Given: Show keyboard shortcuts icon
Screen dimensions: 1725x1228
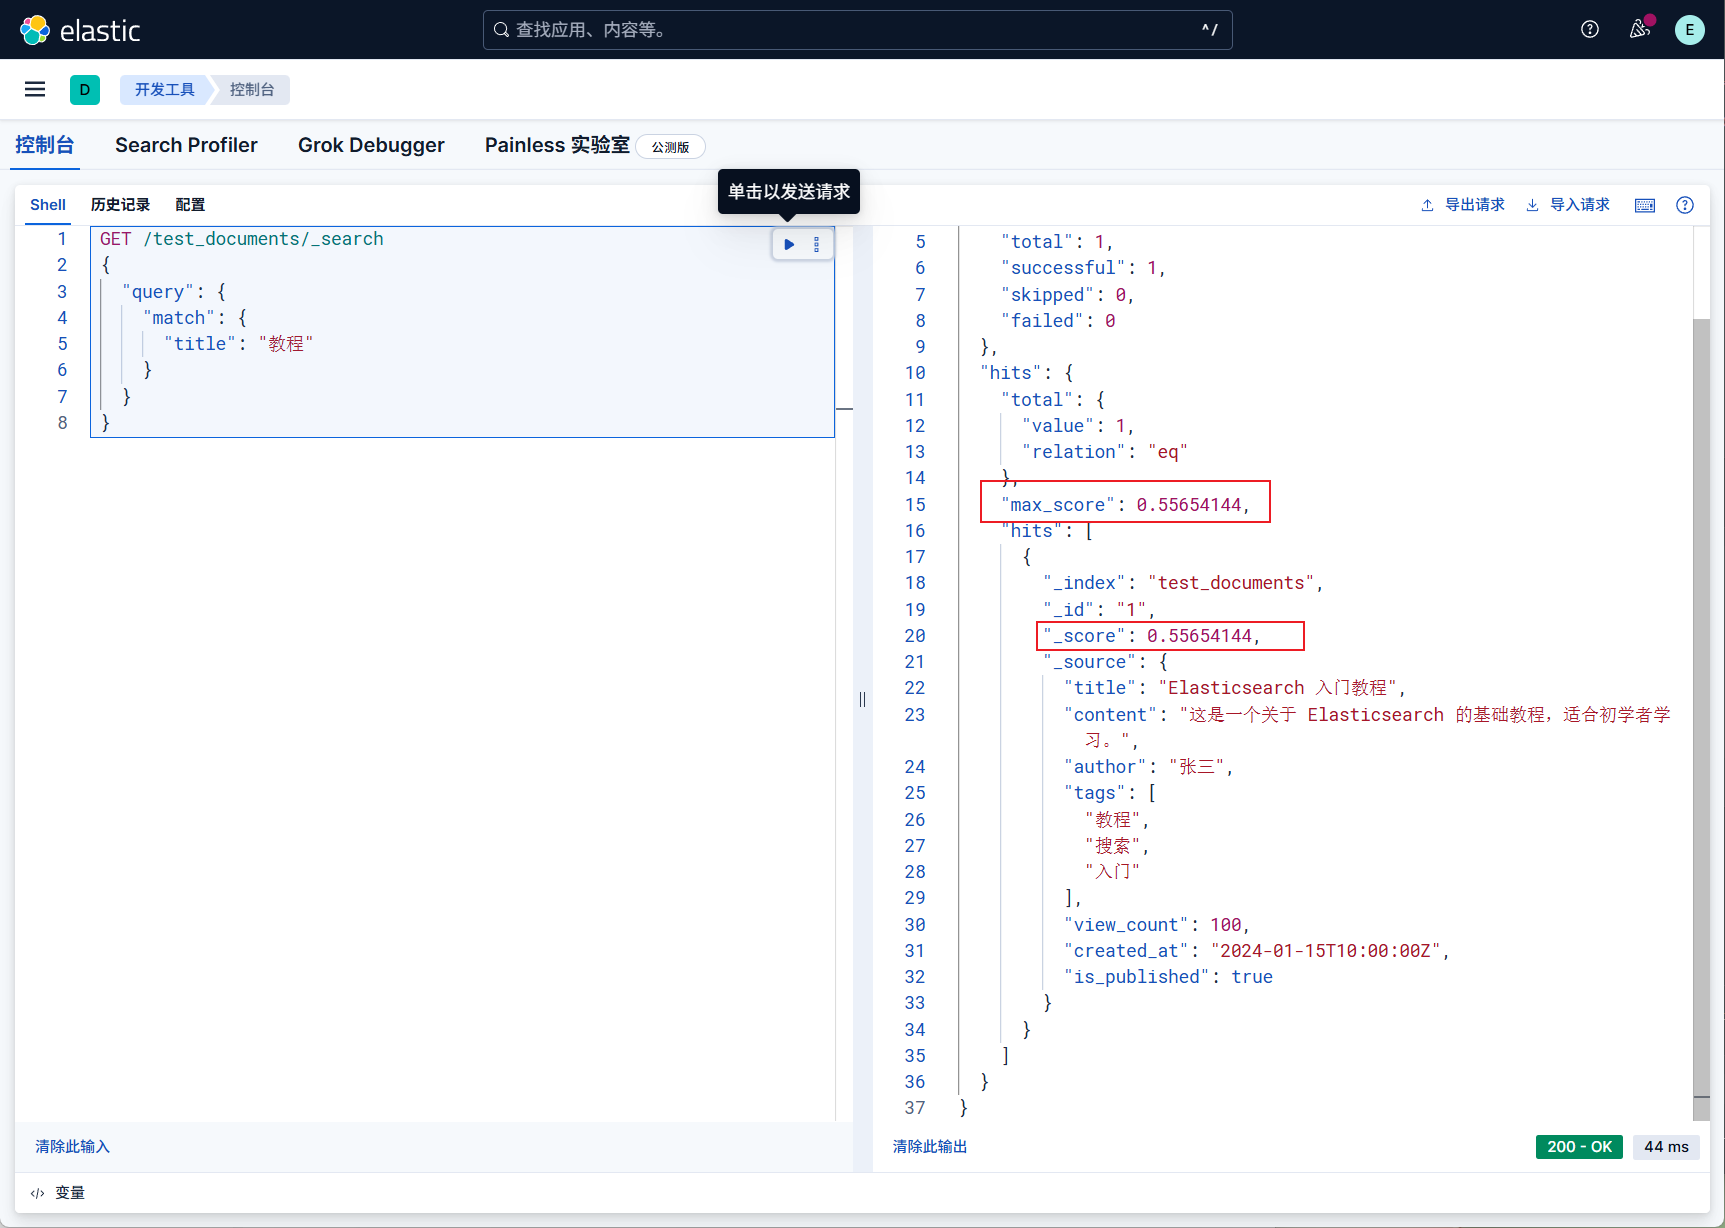Looking at the screenshot, I should pyautogui.click(x=1644, y=205).
